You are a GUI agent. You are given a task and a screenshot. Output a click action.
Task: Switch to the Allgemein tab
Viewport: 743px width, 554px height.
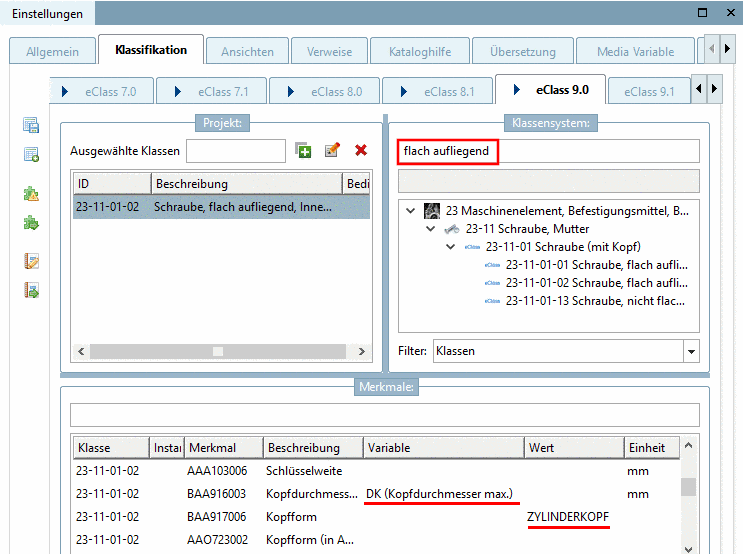click(x=52, y=52)
